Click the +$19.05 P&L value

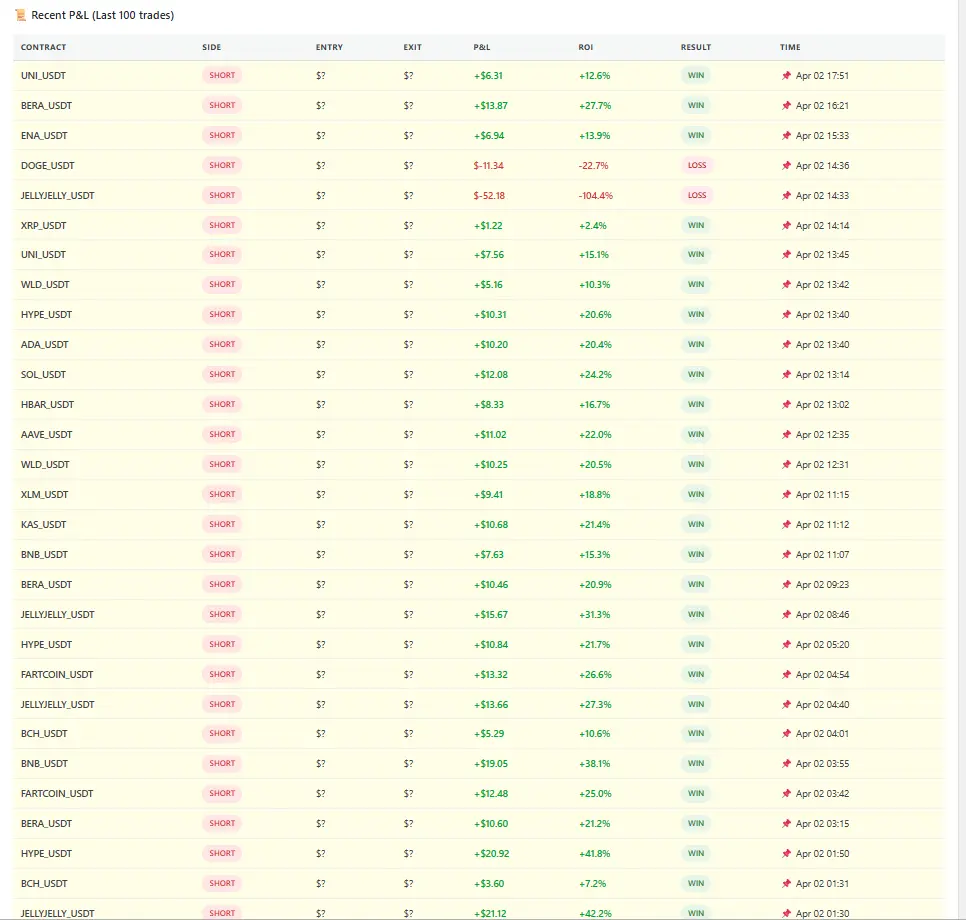click(x=491, y=763)
